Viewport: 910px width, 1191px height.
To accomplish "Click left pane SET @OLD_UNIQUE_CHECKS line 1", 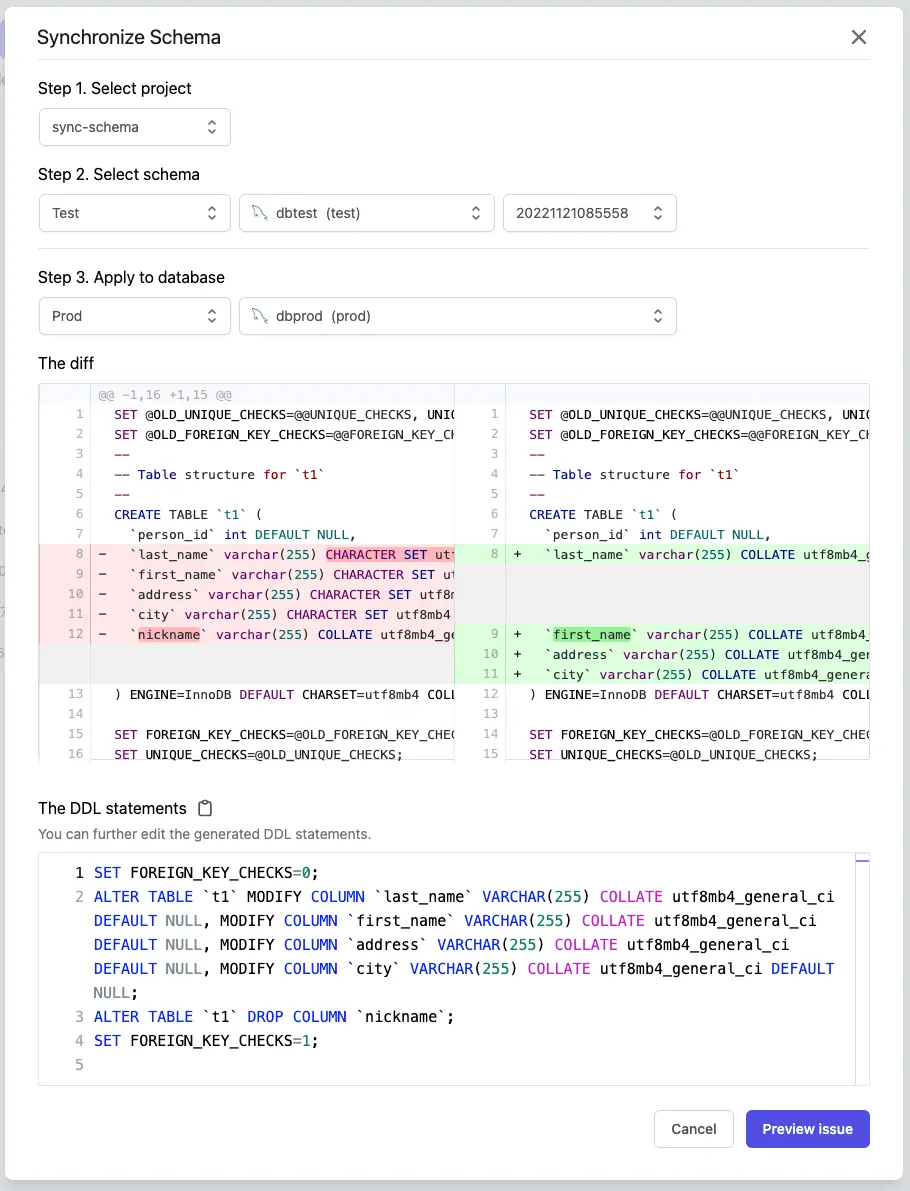I will pyautogui.click(x=284, y=415).
